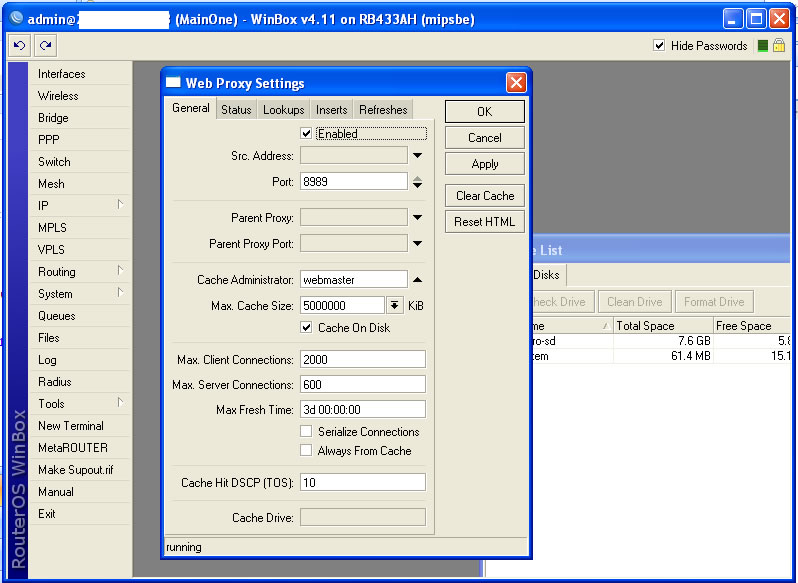Select the 61.4 MB disk row cell
The width and height of the screenshot is (798, 583).
coord(663,356)
